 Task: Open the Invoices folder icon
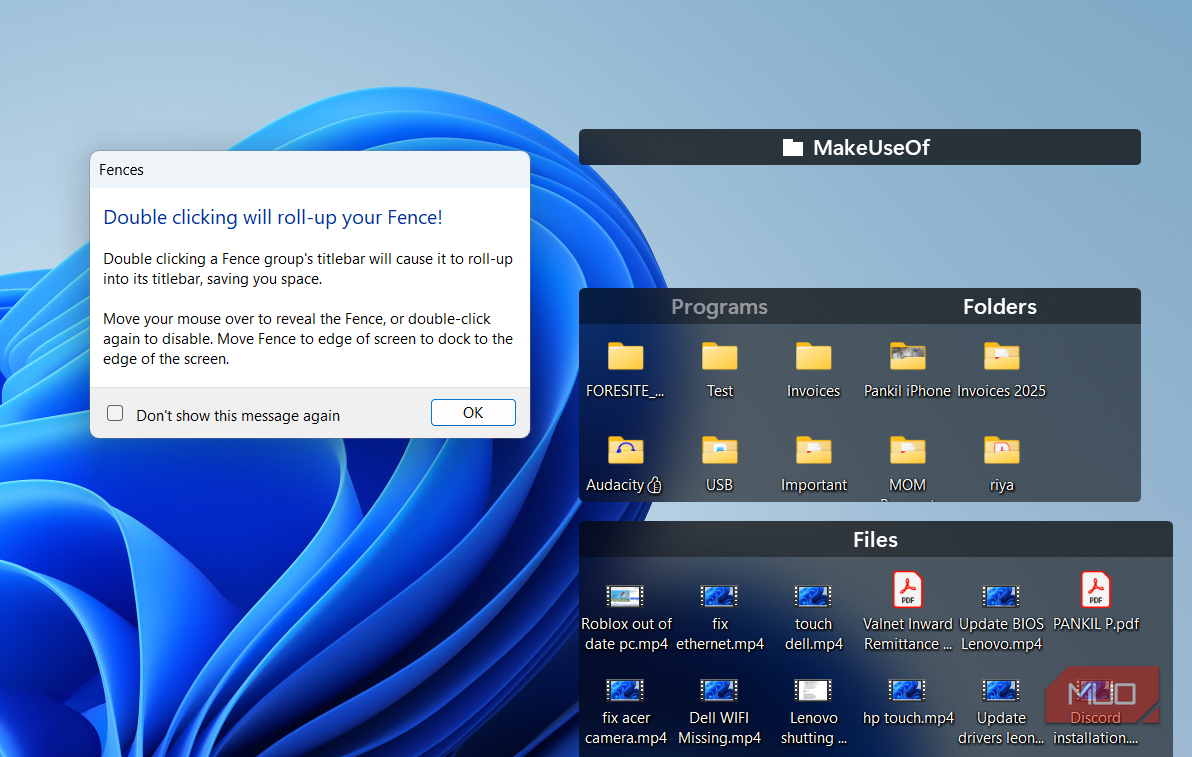(x=813, y=356)
